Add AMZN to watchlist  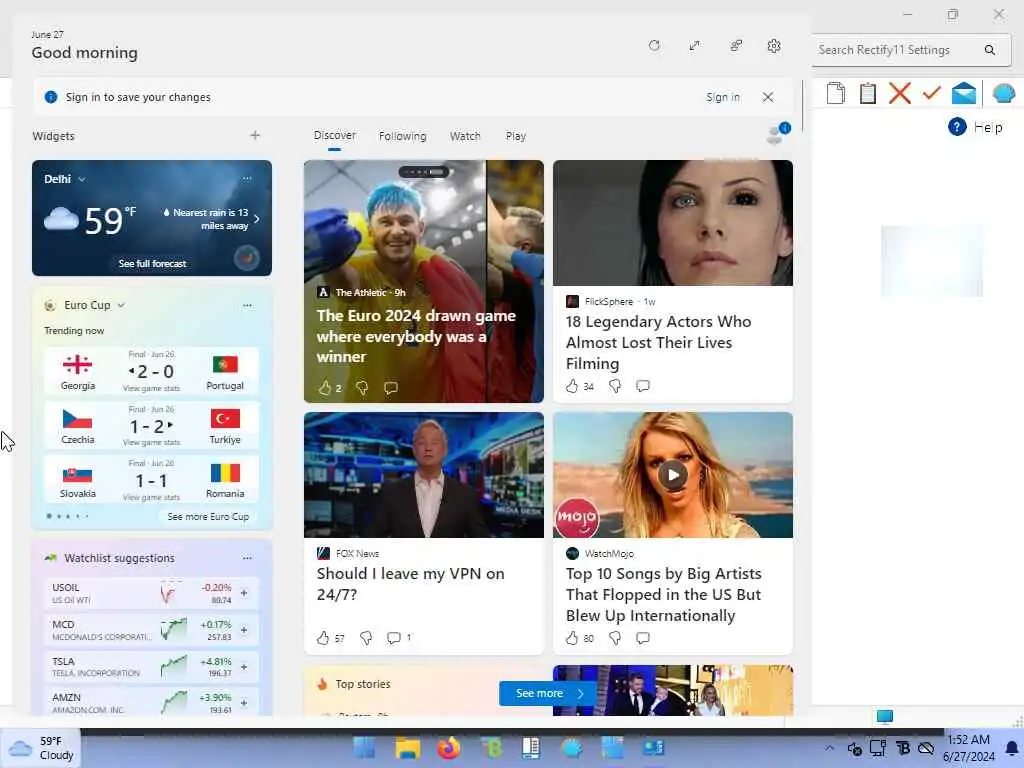[244, 703]
